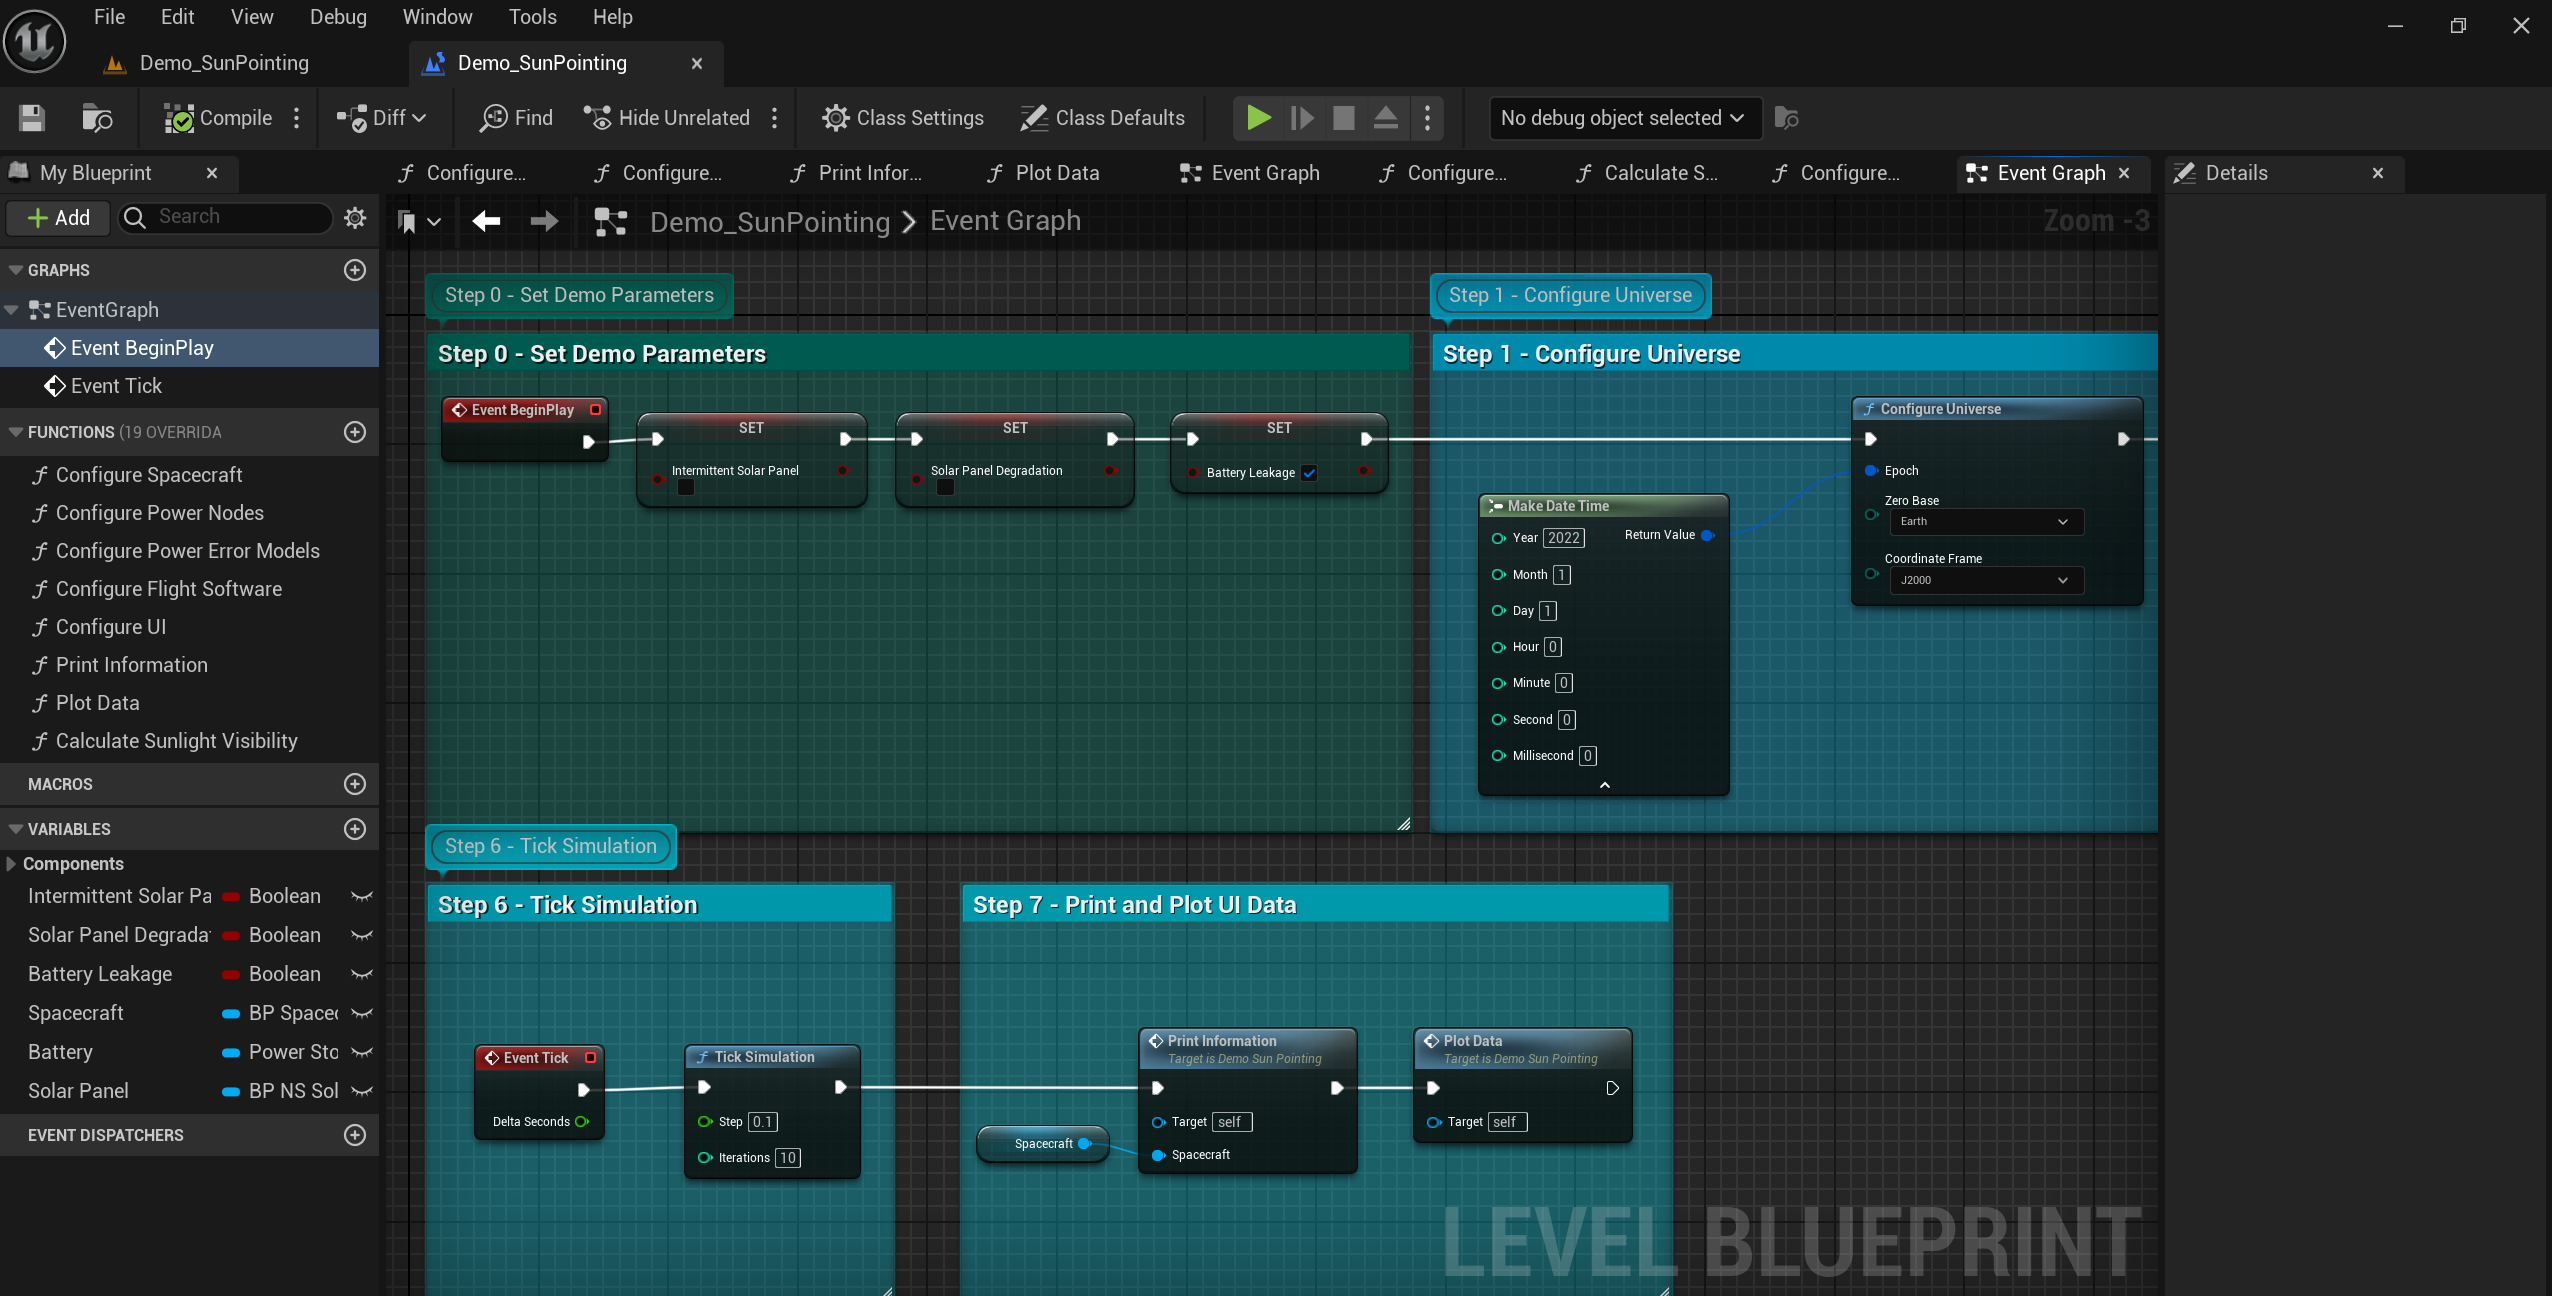Toggle visibility eye for Intermittent Solar Panel variable
The height and width of the screenshot is (1296, 2552).
pos(362,896)
